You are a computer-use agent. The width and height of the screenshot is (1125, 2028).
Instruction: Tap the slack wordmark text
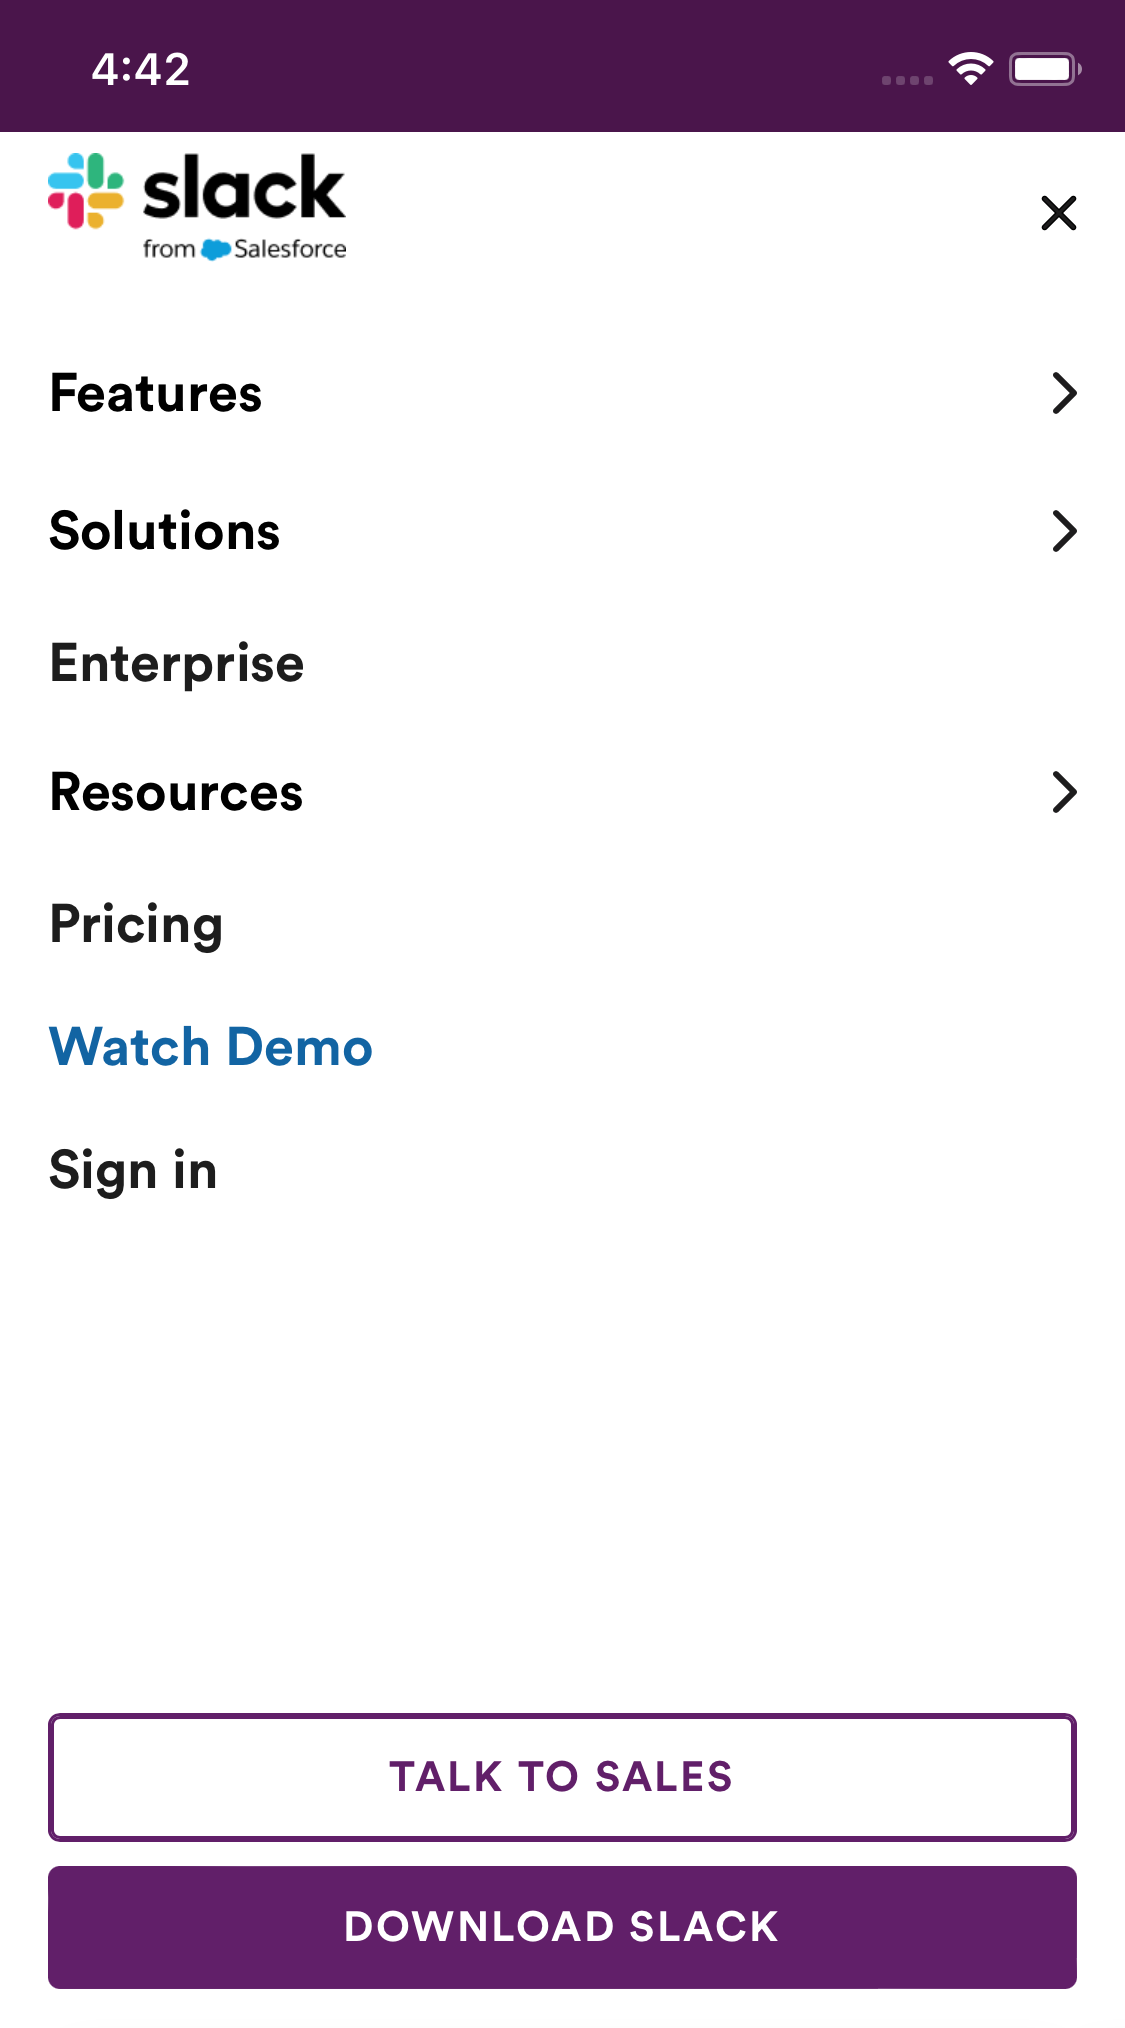(244, 188)
